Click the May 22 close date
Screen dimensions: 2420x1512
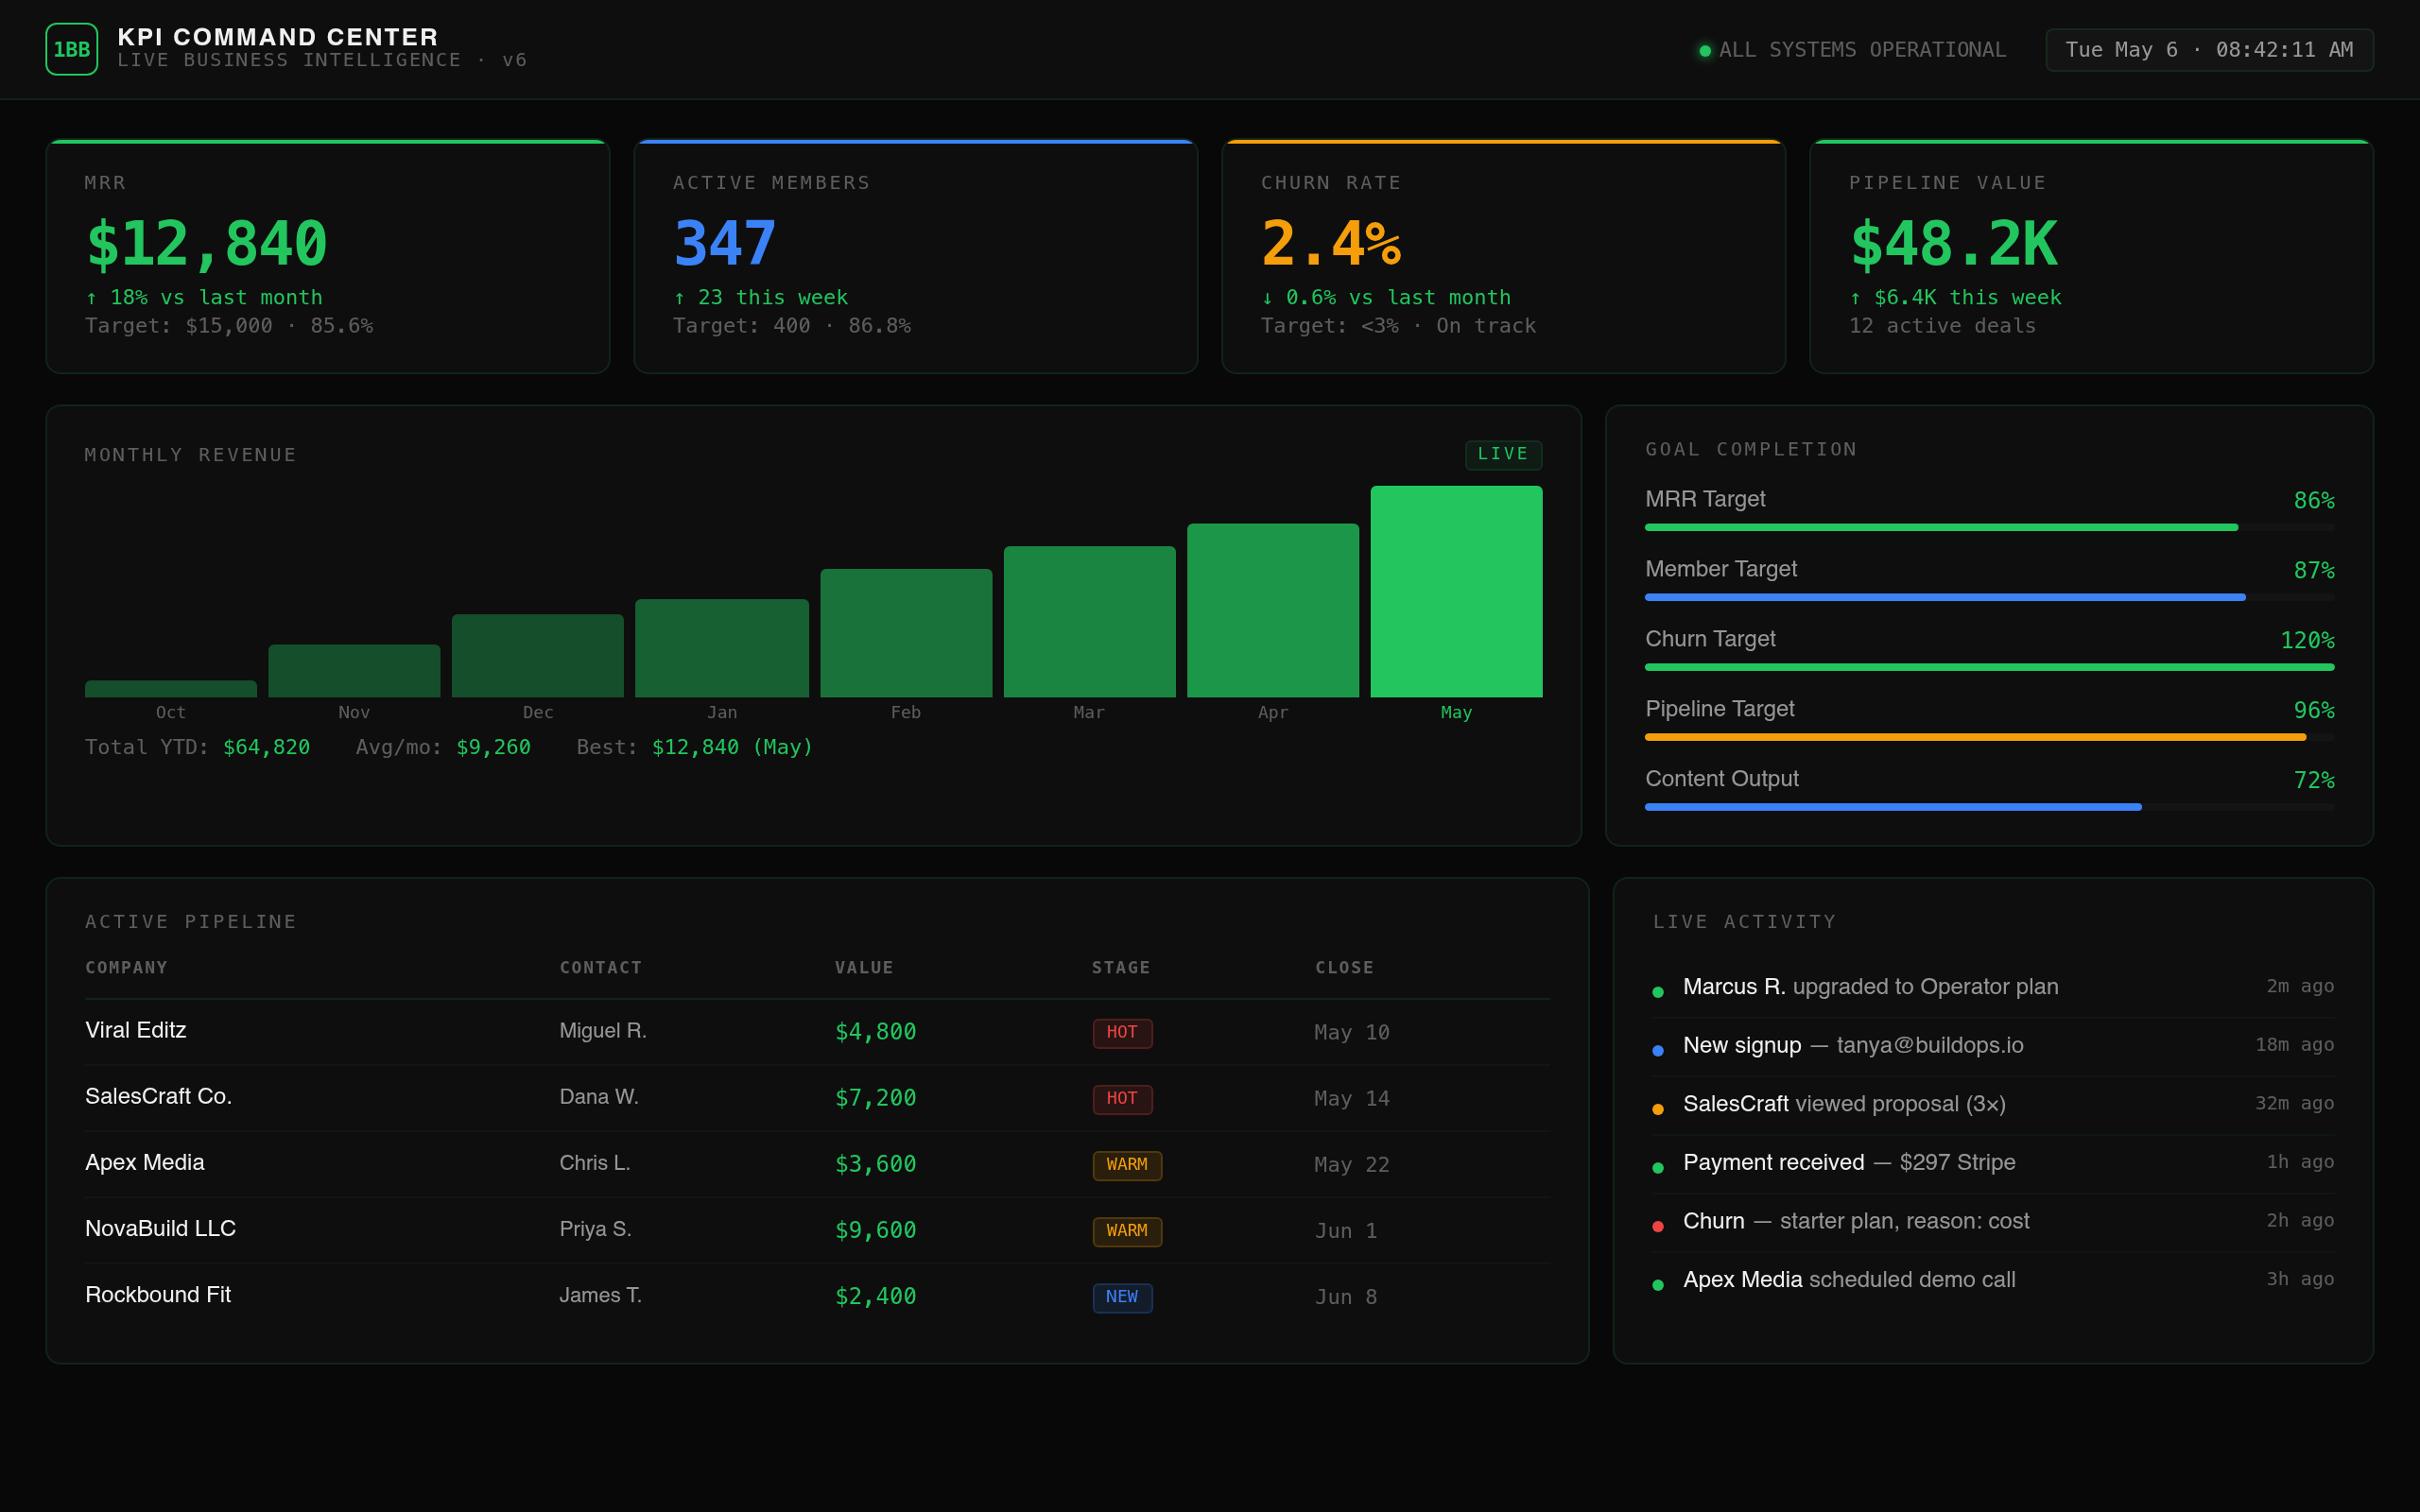[1352, 1165]
